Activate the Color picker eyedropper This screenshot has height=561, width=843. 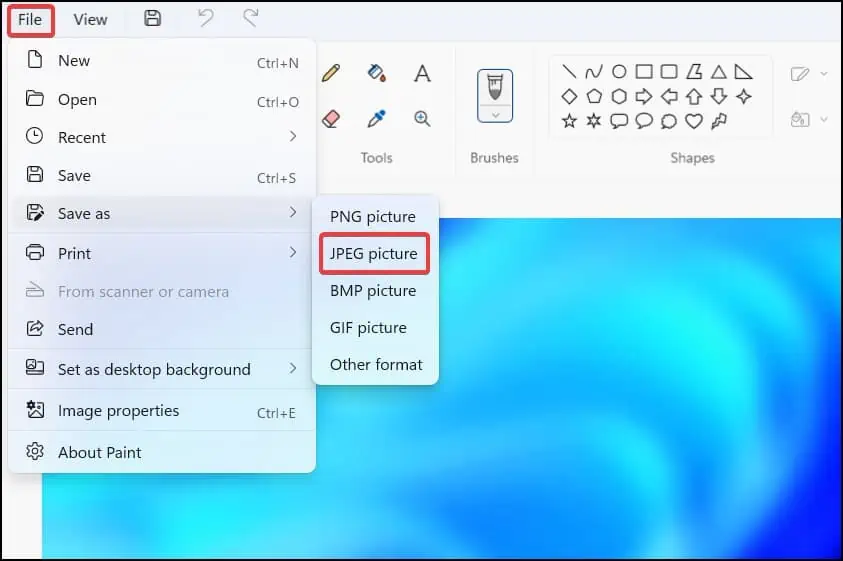coord(377,119)
